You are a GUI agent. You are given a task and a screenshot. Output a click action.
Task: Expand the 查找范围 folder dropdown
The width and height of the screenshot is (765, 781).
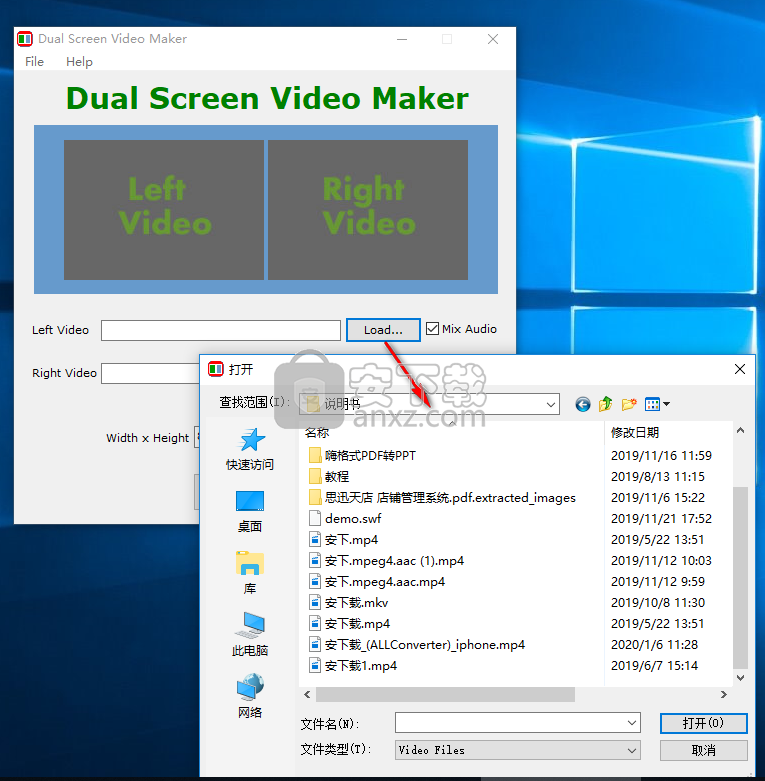(x=551, y=404)
